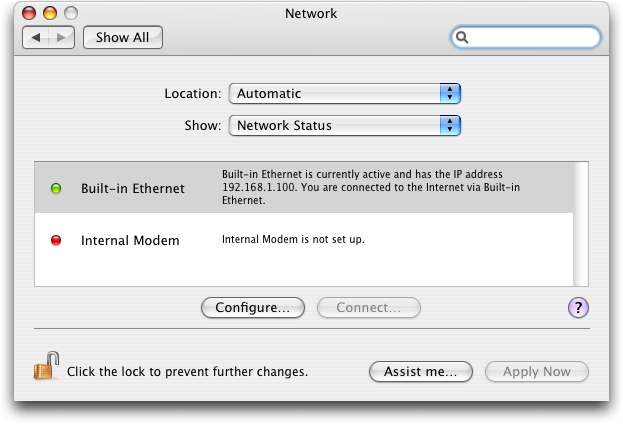Click the Ethernet IP address description text
623x424 pixels.
(x=371, y=187)
